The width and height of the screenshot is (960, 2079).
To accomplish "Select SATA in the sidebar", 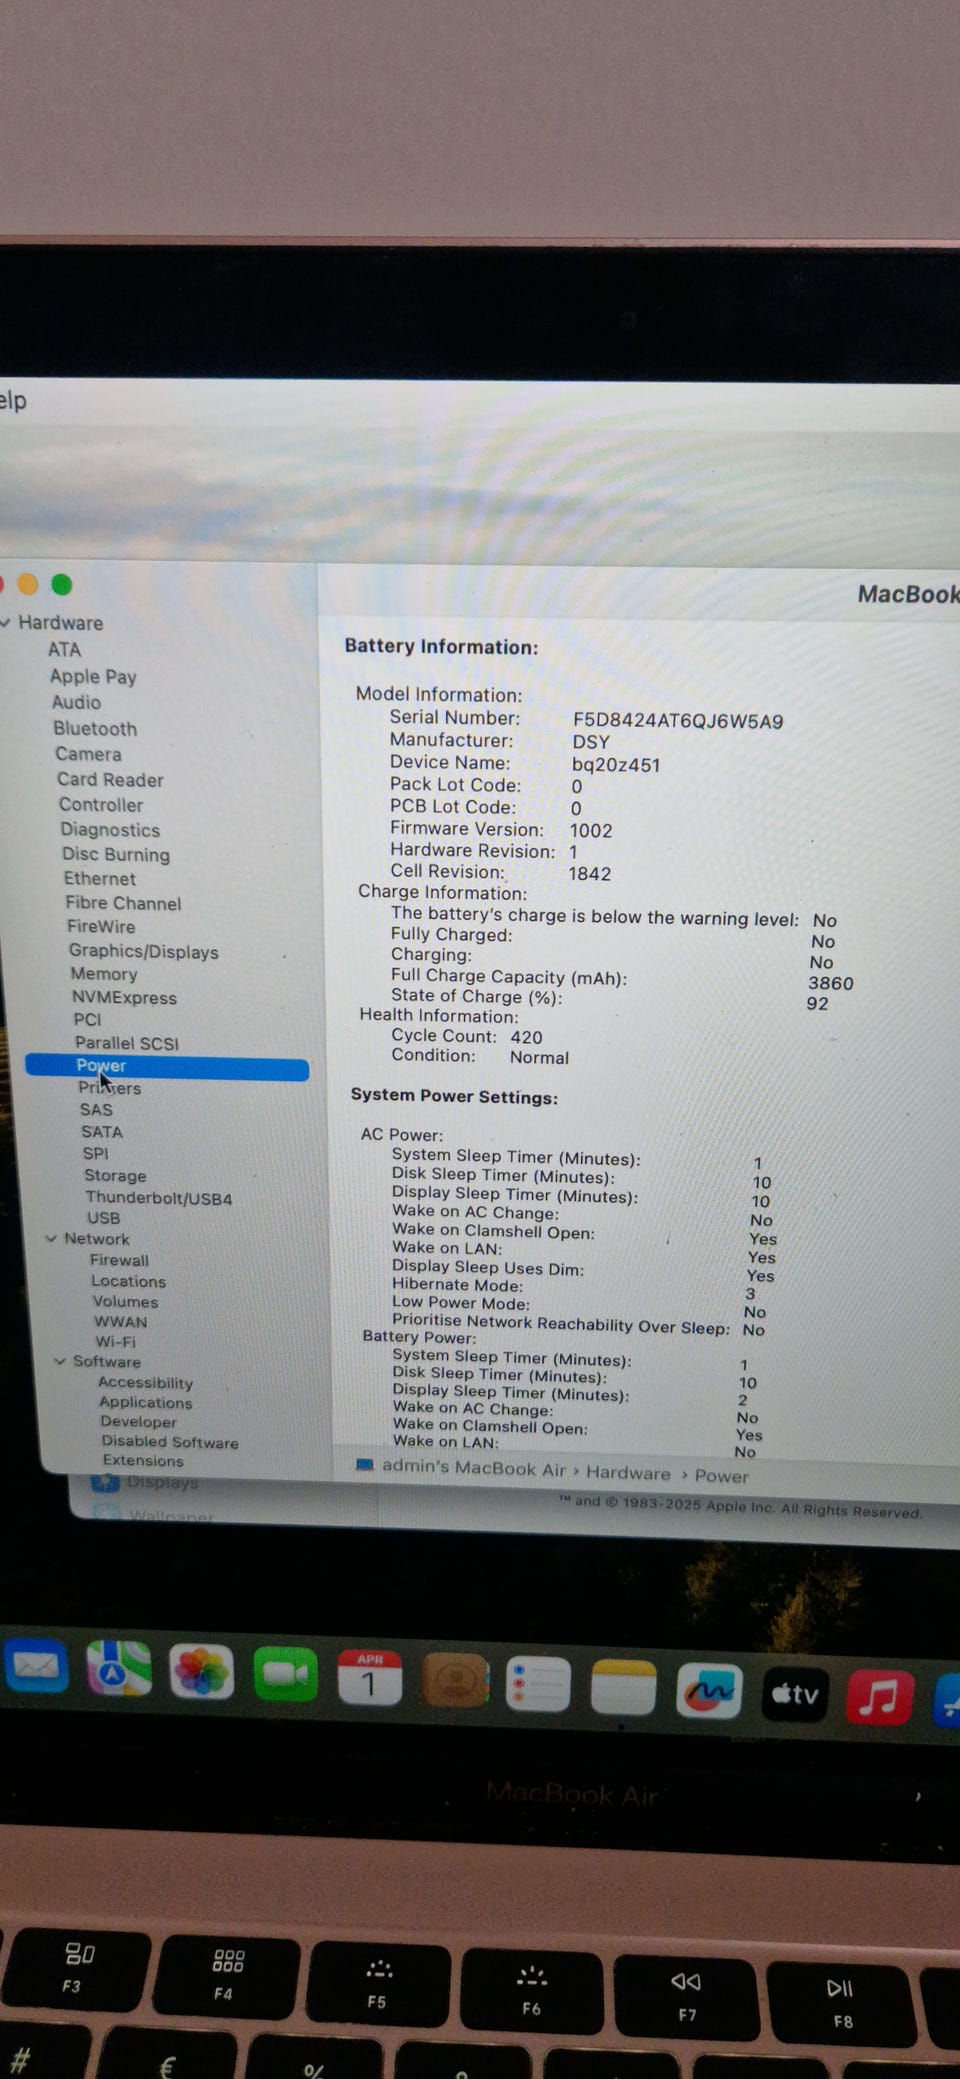I will [x=102, y=1131].
